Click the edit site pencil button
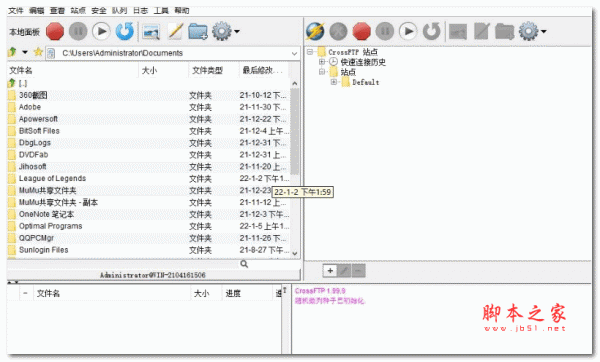This screenshot has width=600, height=362. pos(344,271)
